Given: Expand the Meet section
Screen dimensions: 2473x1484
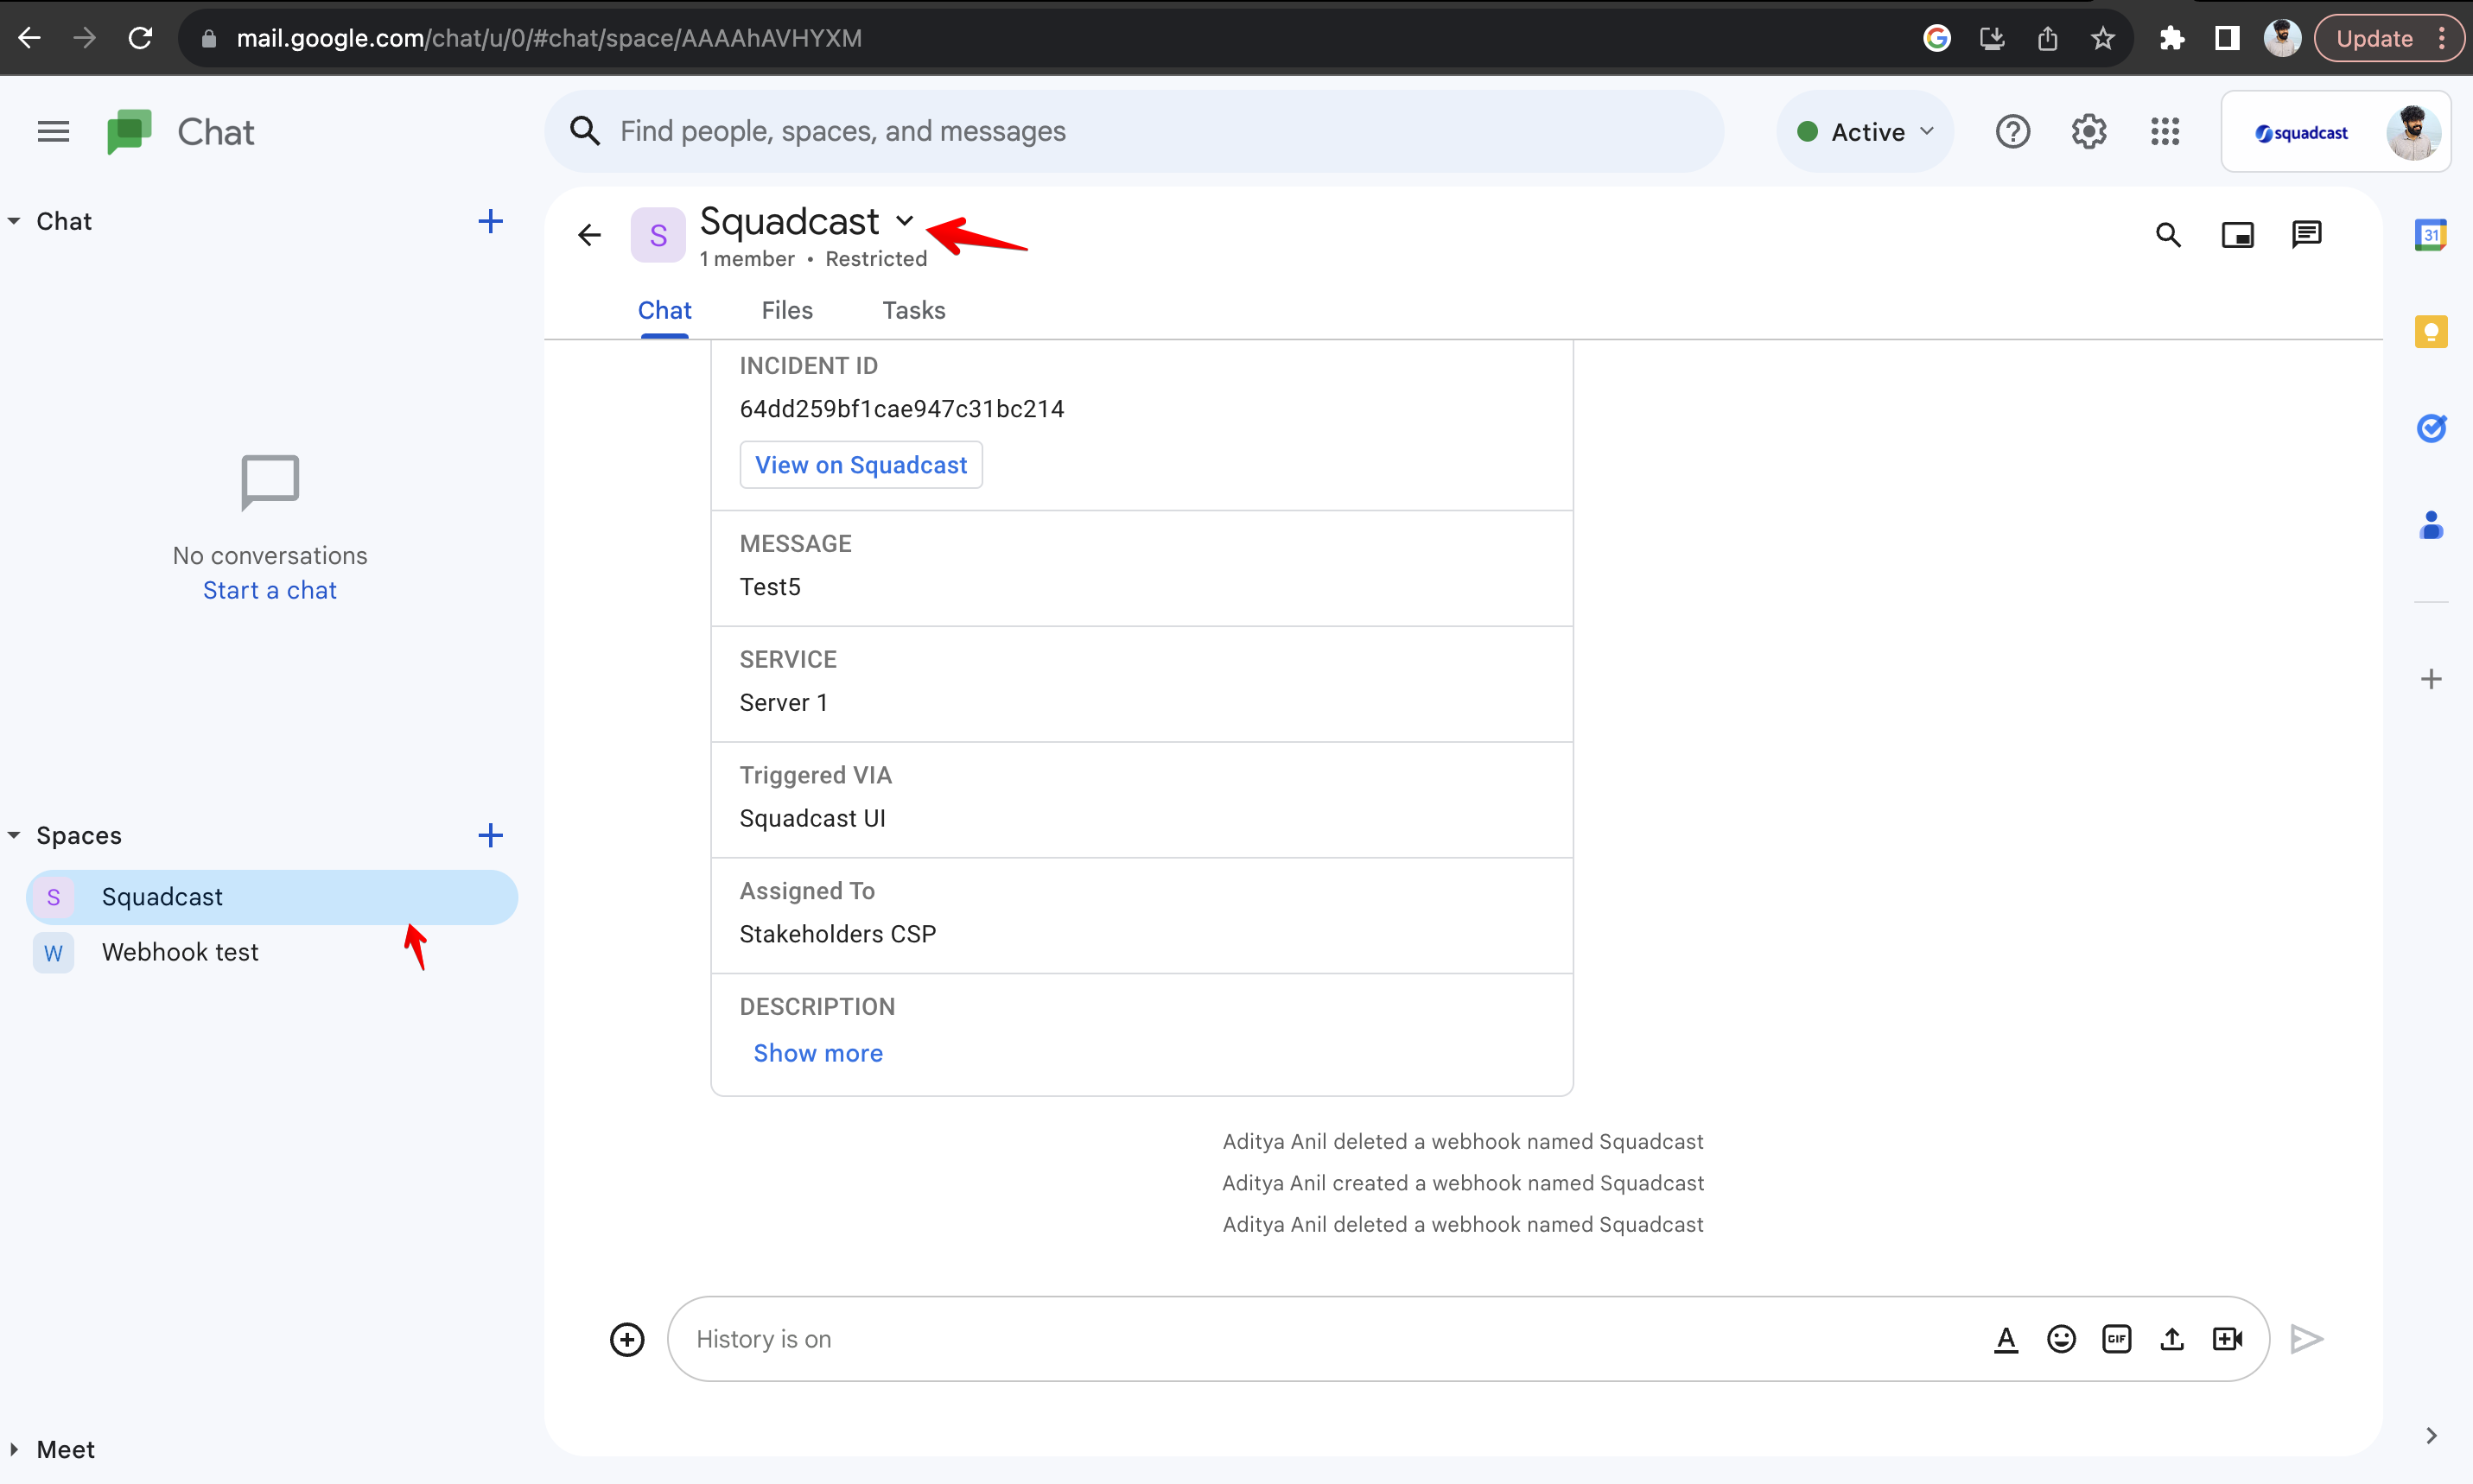Looking at the screenshot, I should (14, 1449).
